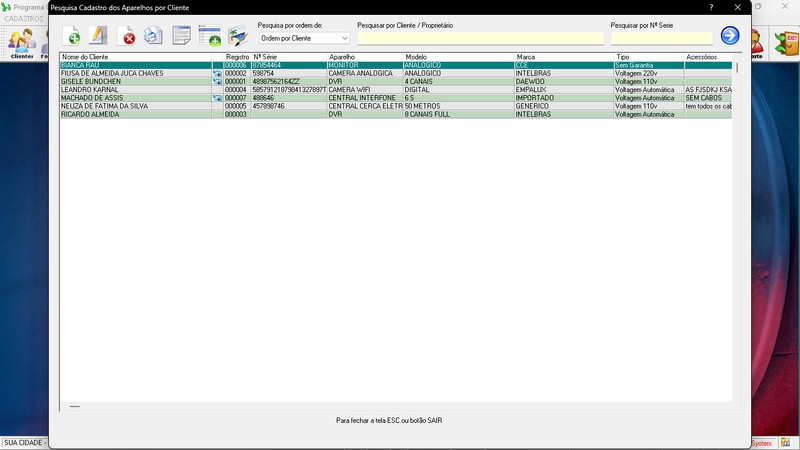Screen dimensions: 800x450
Task: Click the help question mark in title bar
Action: (711, 7)
